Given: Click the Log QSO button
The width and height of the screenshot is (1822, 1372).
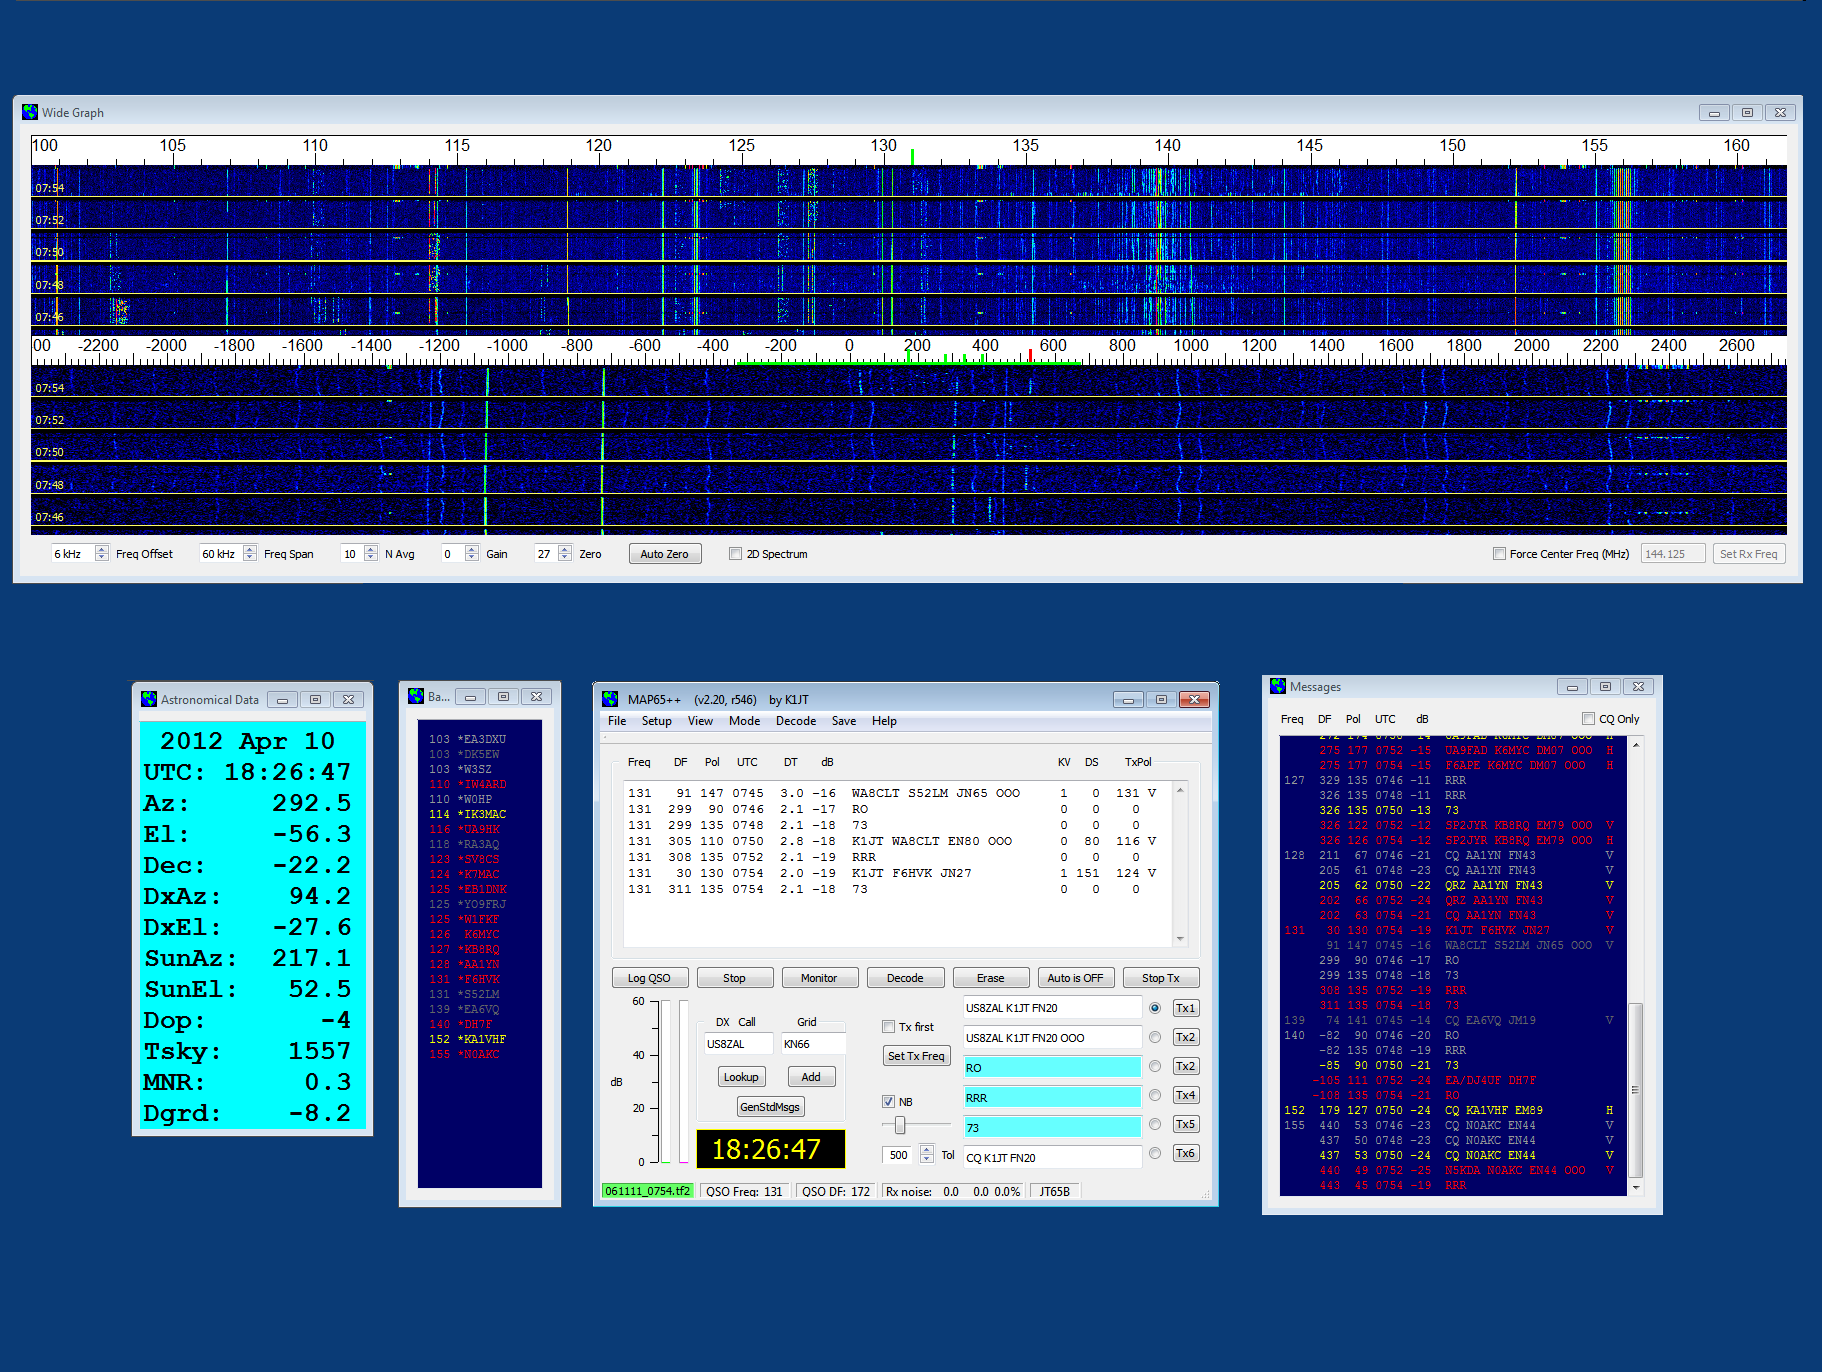Looking at the screenshot, I should click(x=649, y=978).
